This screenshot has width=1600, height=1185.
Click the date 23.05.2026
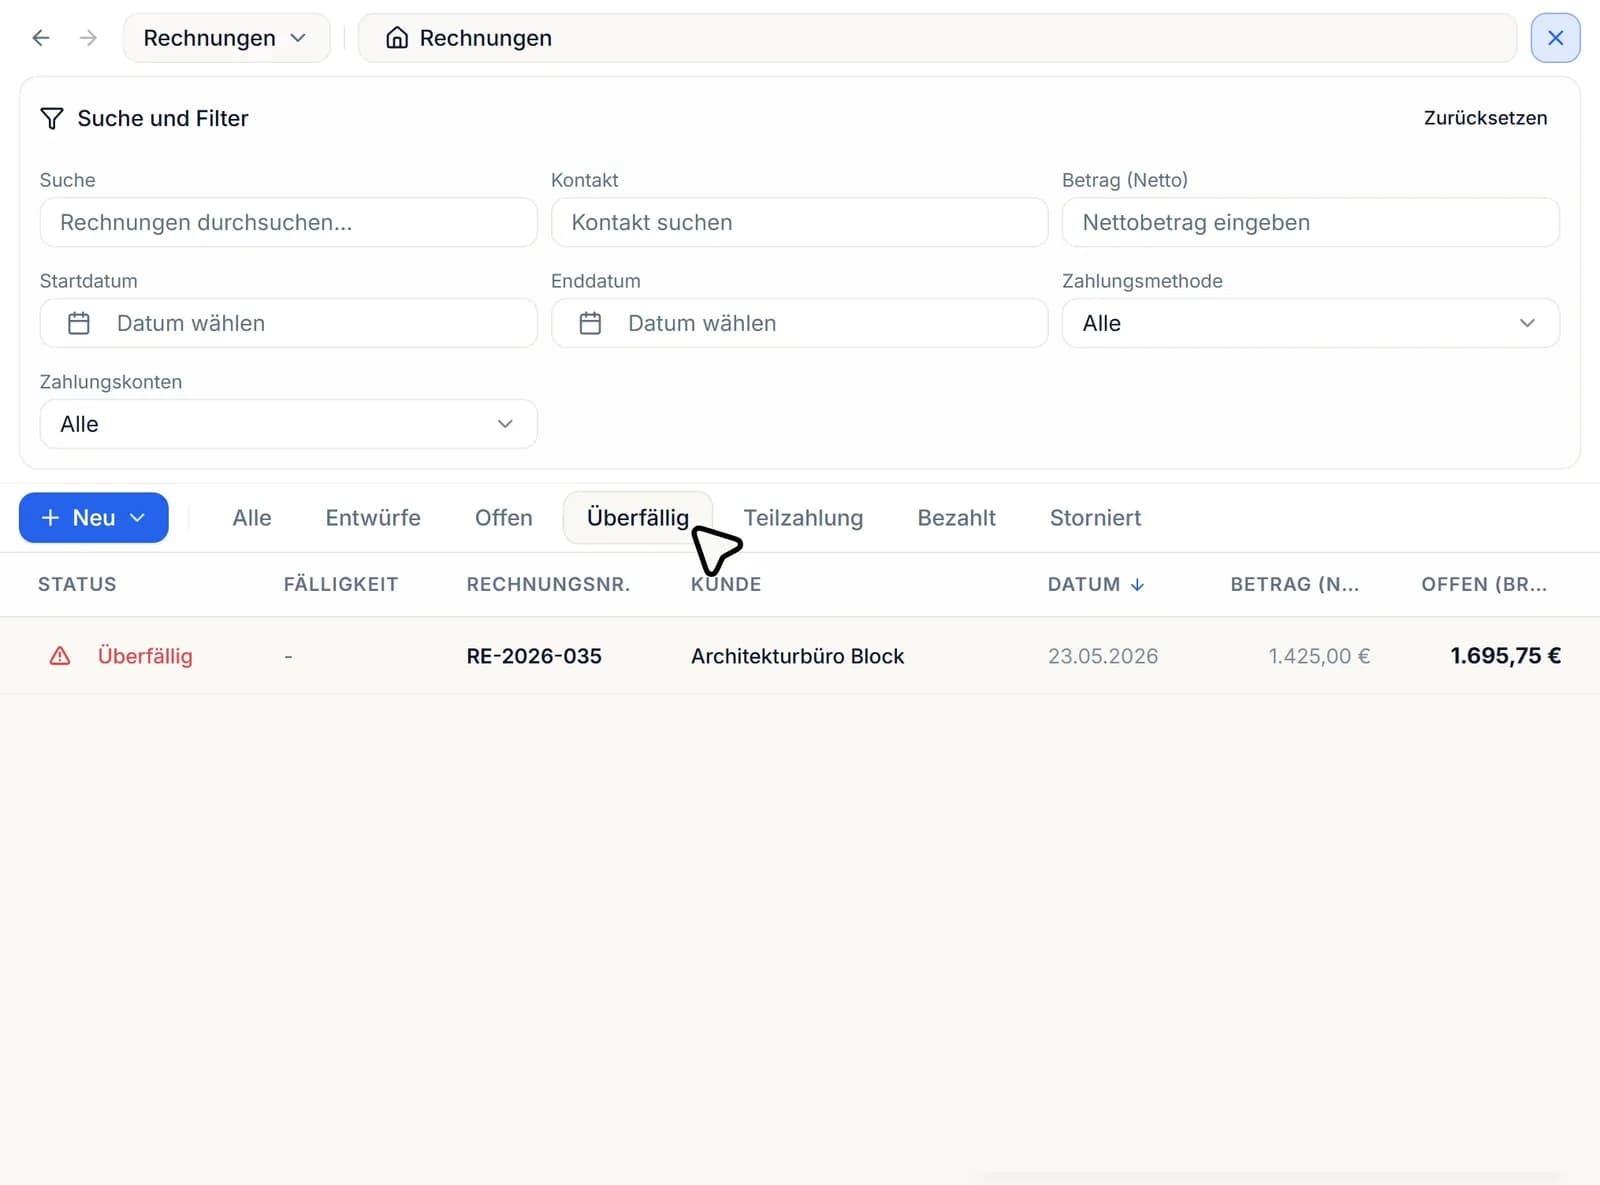tap(1103, 656)
